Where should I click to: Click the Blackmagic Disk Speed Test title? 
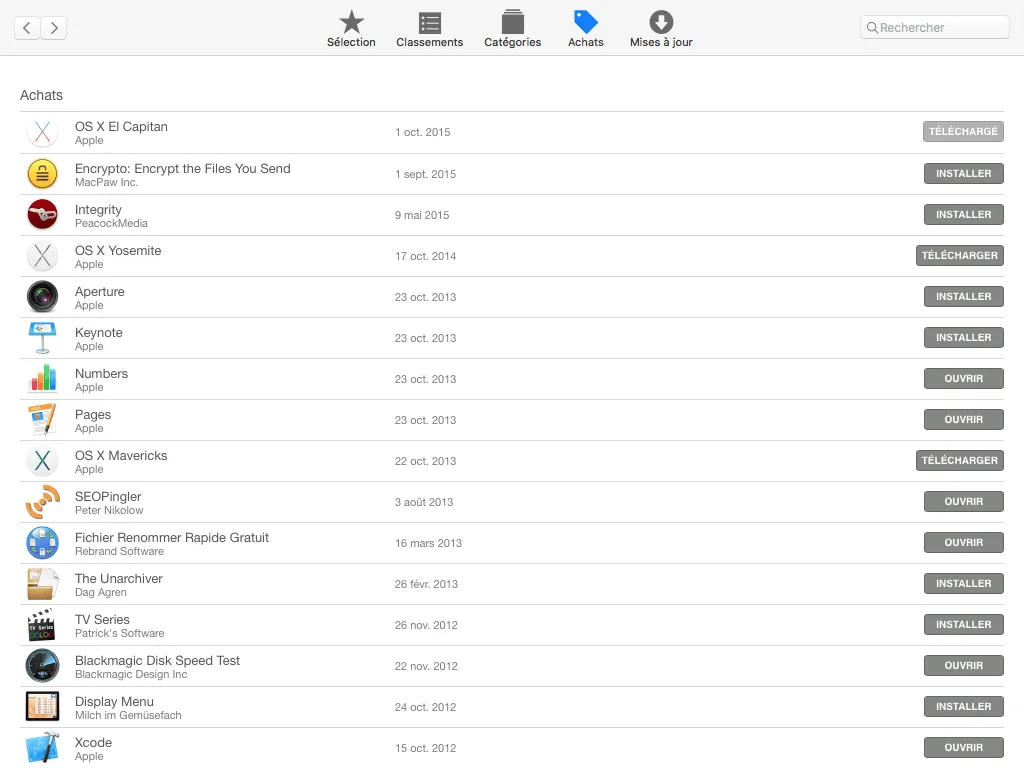coord(157,661)
